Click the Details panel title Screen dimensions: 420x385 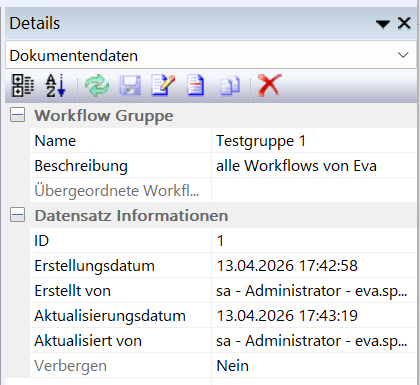click(x=35, y=23)
